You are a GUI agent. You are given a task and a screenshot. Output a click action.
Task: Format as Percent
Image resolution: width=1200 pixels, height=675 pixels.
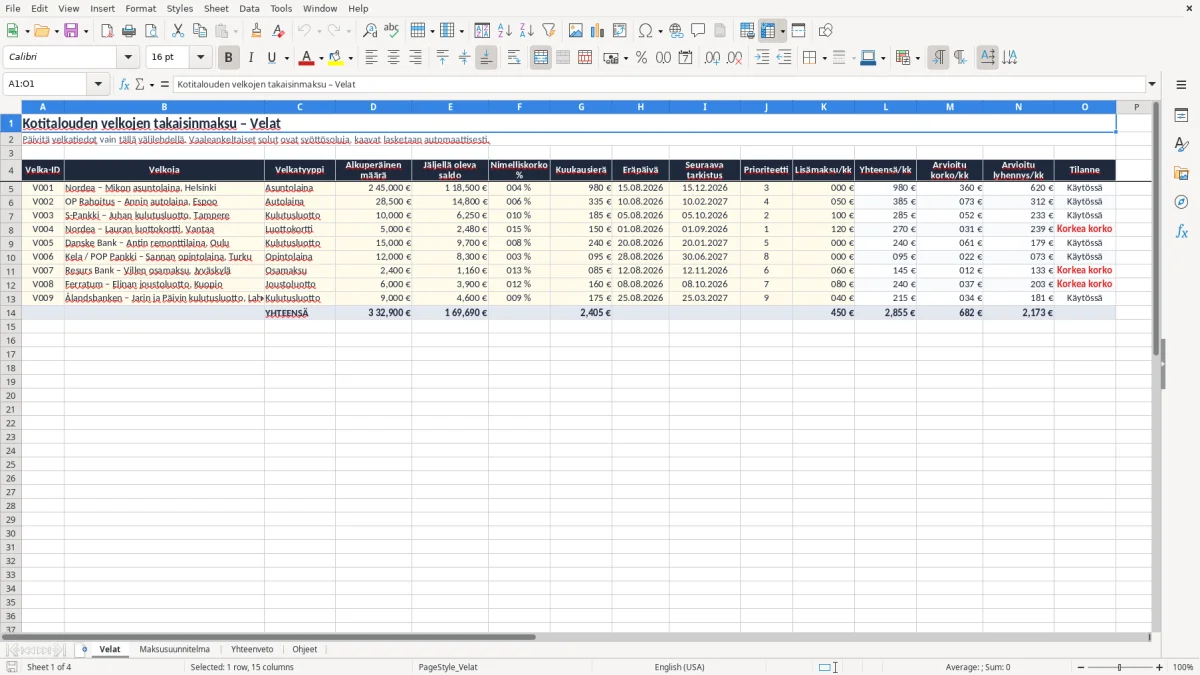tap(642, 58)
